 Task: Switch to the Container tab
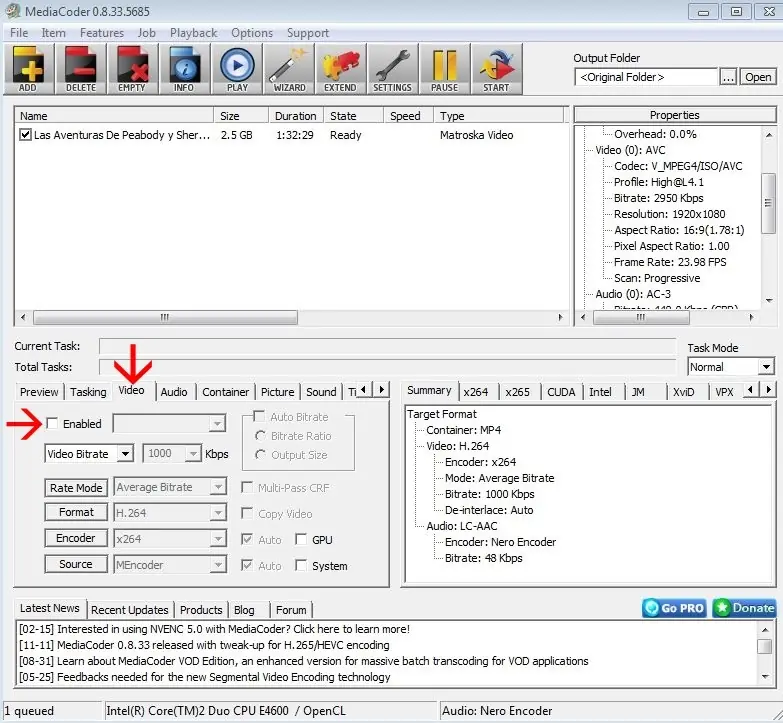(x=225, y=392)
